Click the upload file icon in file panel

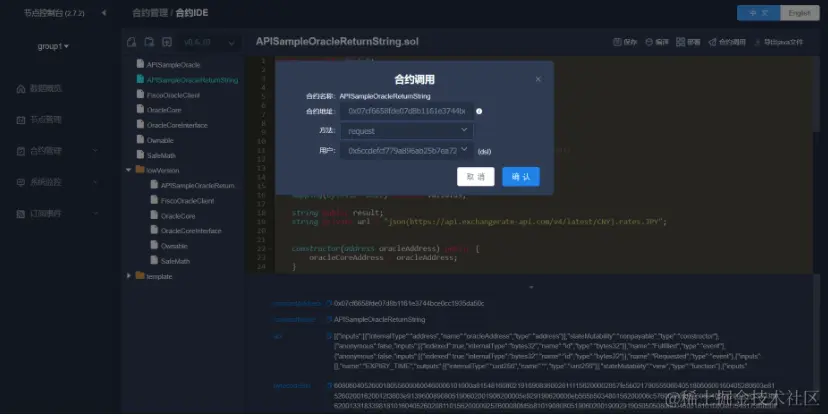pos(167,42)
